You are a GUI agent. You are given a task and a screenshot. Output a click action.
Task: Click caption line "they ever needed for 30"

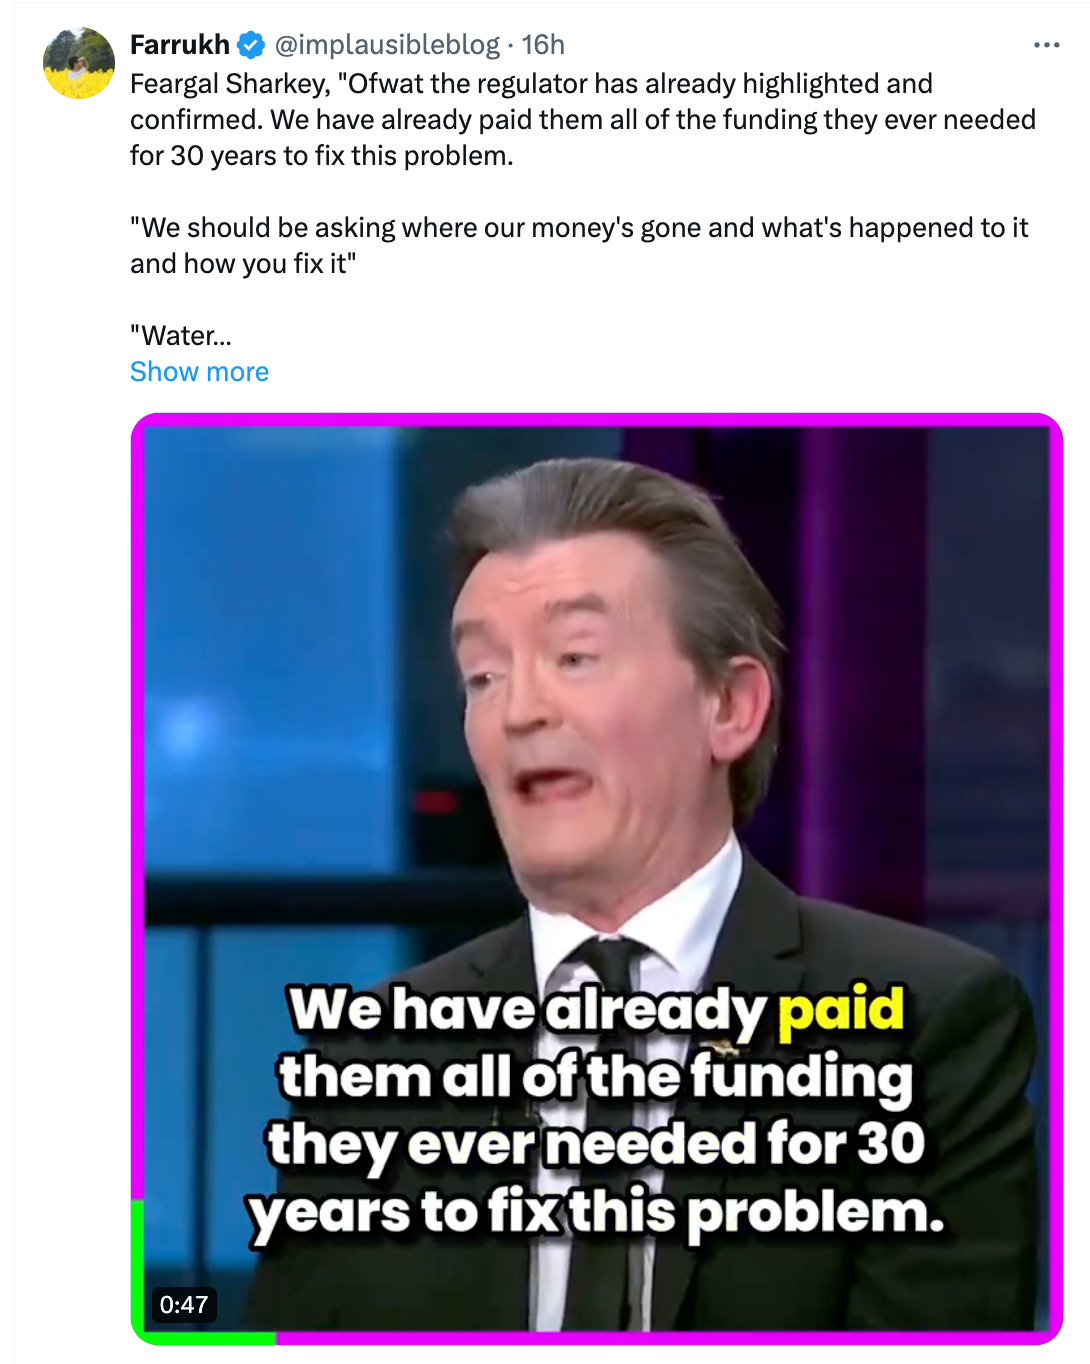(596, 1144)
